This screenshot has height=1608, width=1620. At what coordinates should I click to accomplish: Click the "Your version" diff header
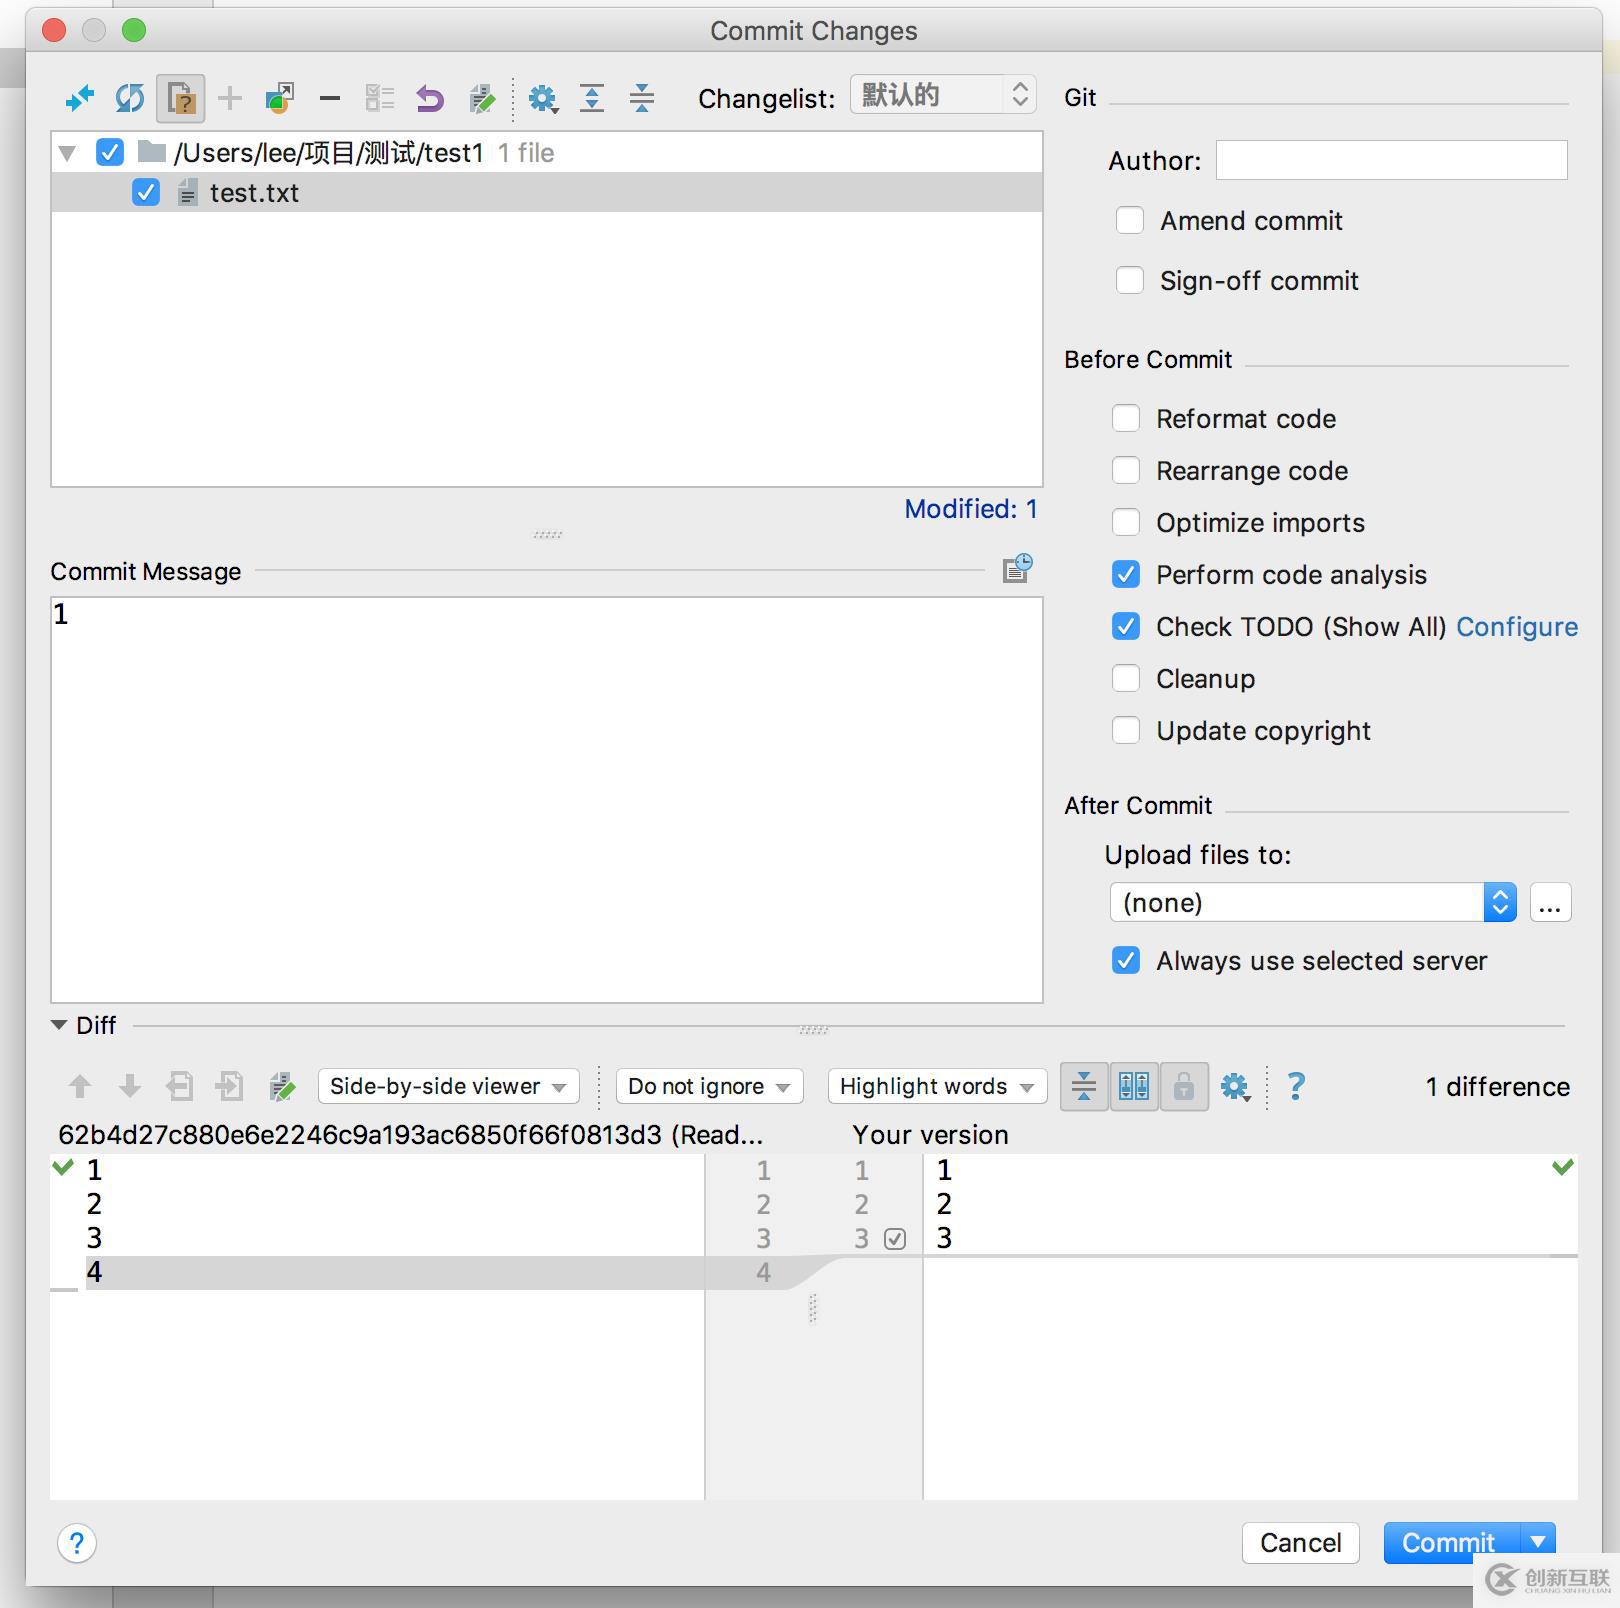pyautogui.click(x=931, y=1135)
